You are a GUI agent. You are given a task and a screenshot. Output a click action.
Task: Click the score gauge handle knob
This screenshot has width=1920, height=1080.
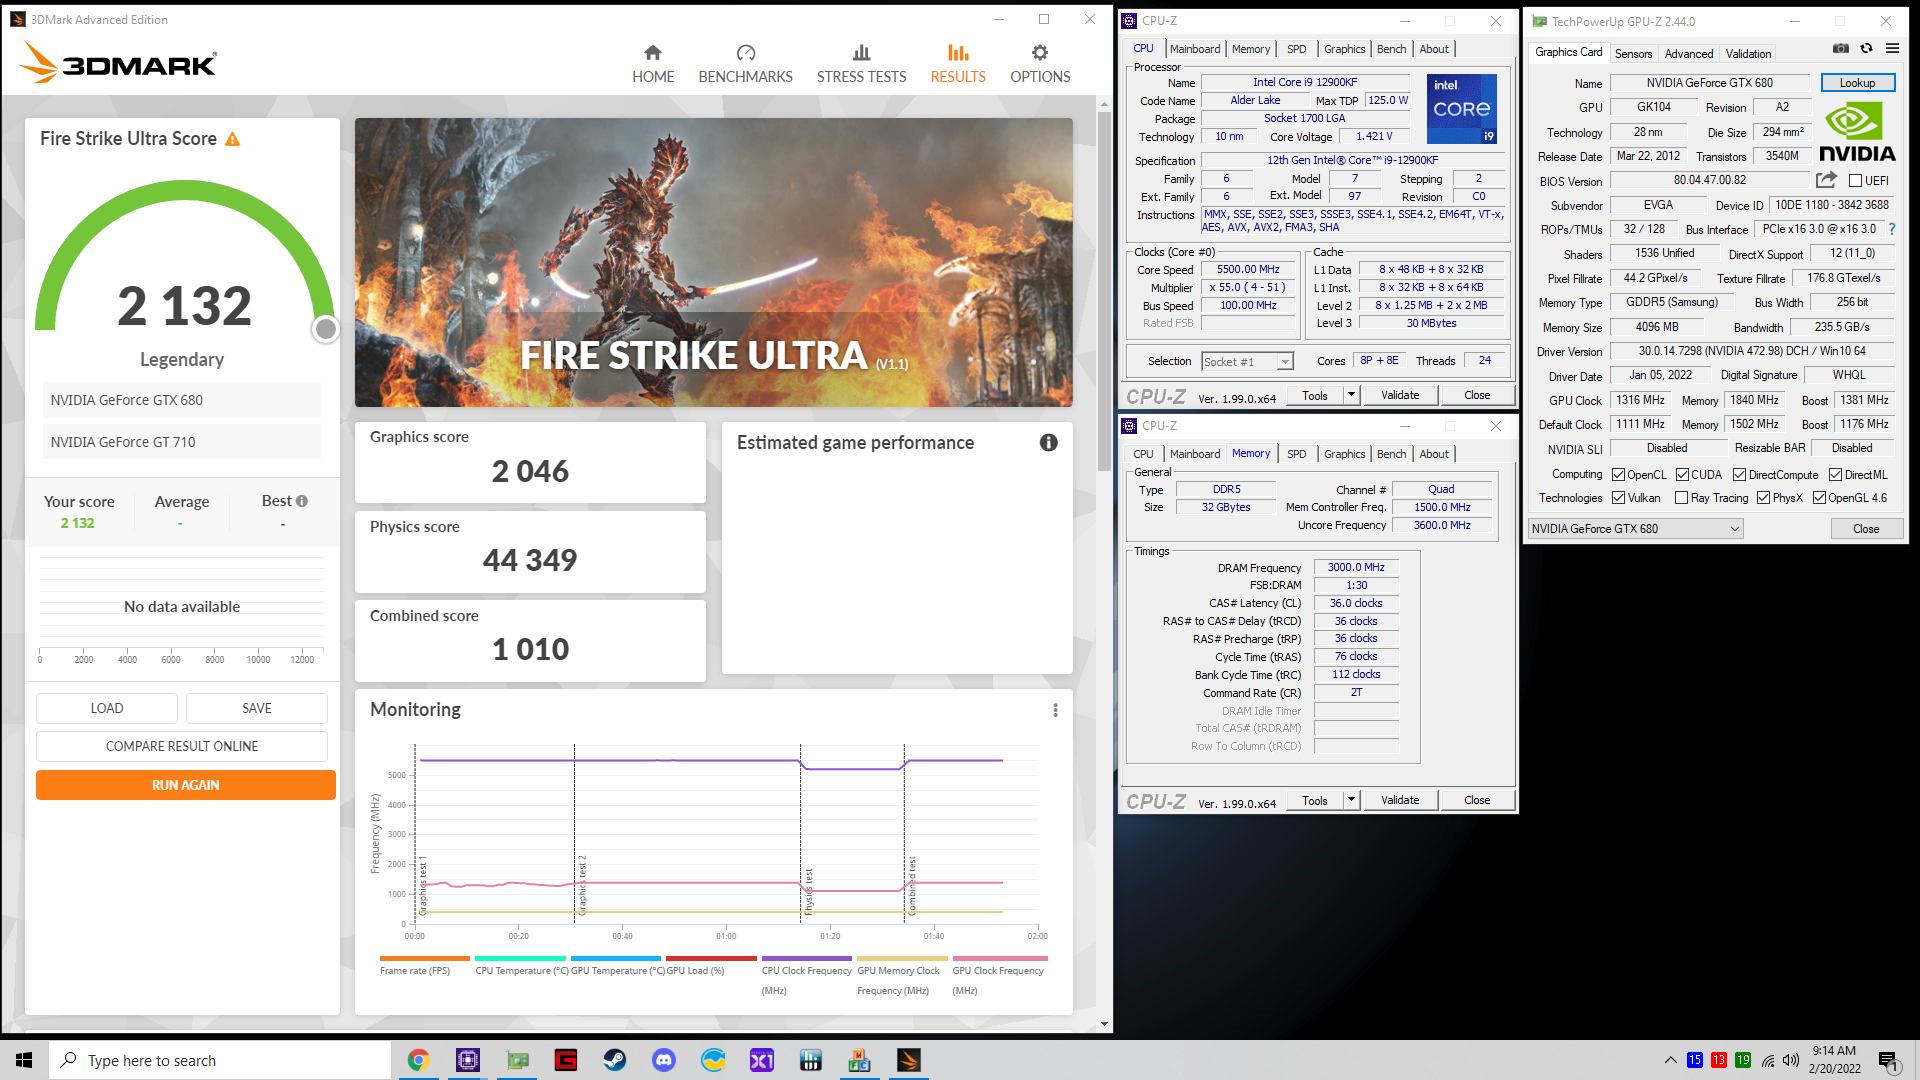(x=325, y=329)
